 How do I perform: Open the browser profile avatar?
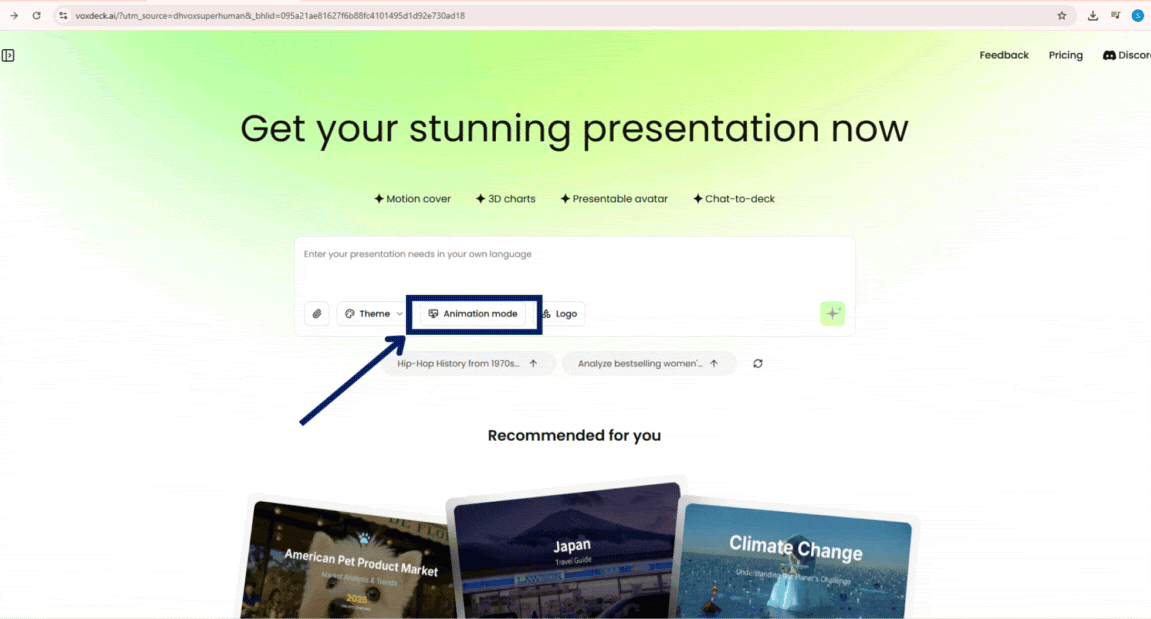click(x=1138, y=15)
